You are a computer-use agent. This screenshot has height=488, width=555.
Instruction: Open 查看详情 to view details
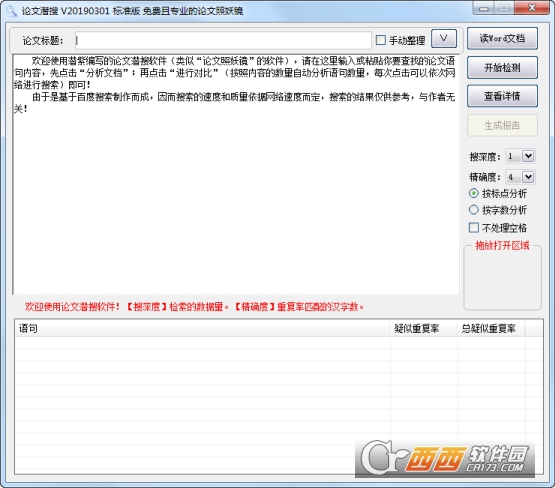[502, 96]
